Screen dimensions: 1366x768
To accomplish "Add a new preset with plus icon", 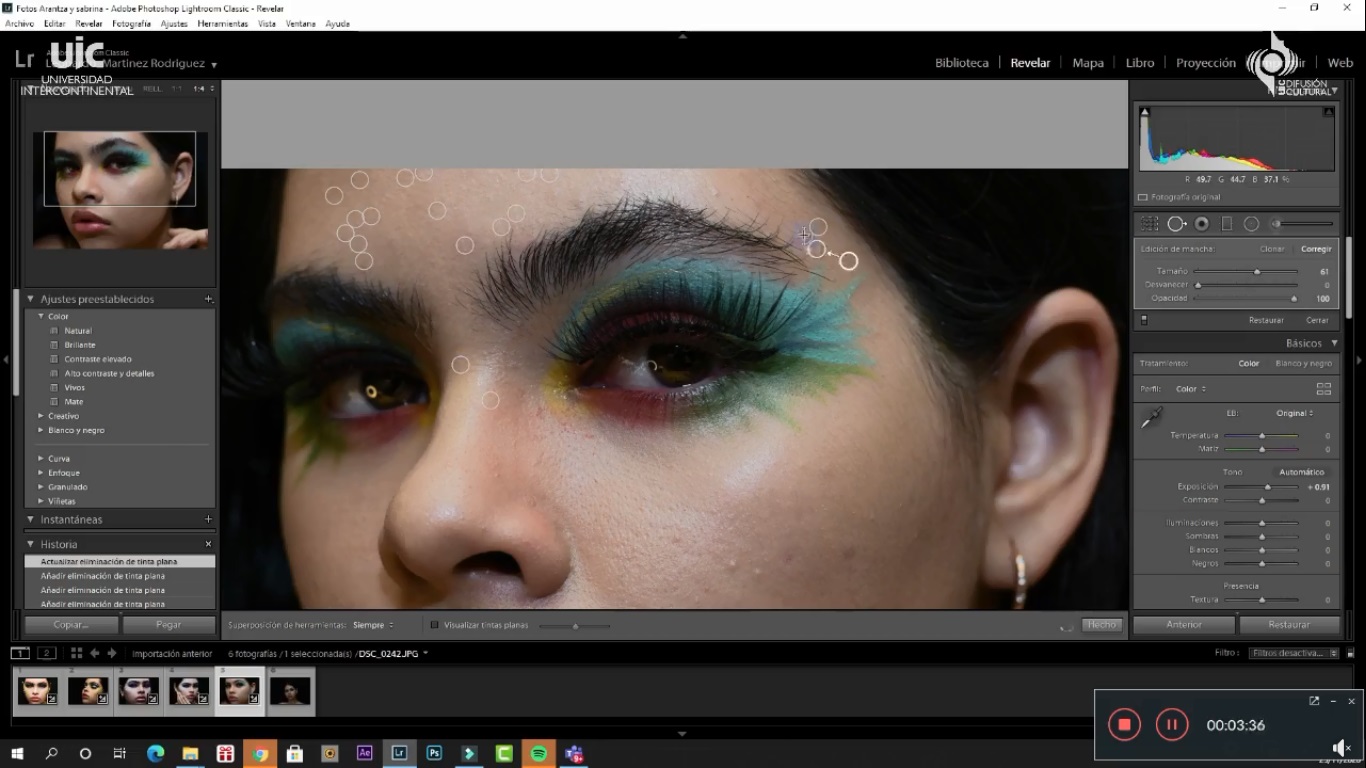I will 208,299.
